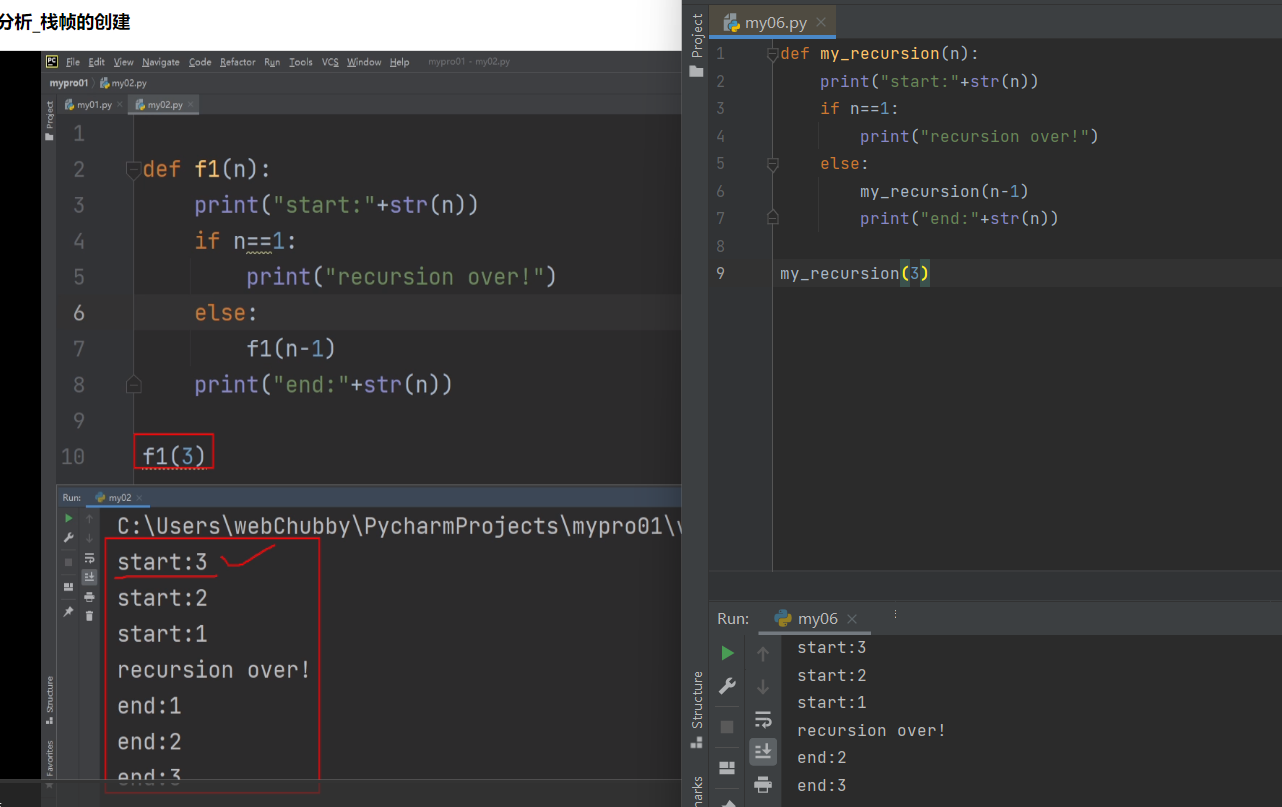The height and width of the screenshot is (807, 1282).
Task: Open the Navigate menu
Action: [x=161, y=62]
